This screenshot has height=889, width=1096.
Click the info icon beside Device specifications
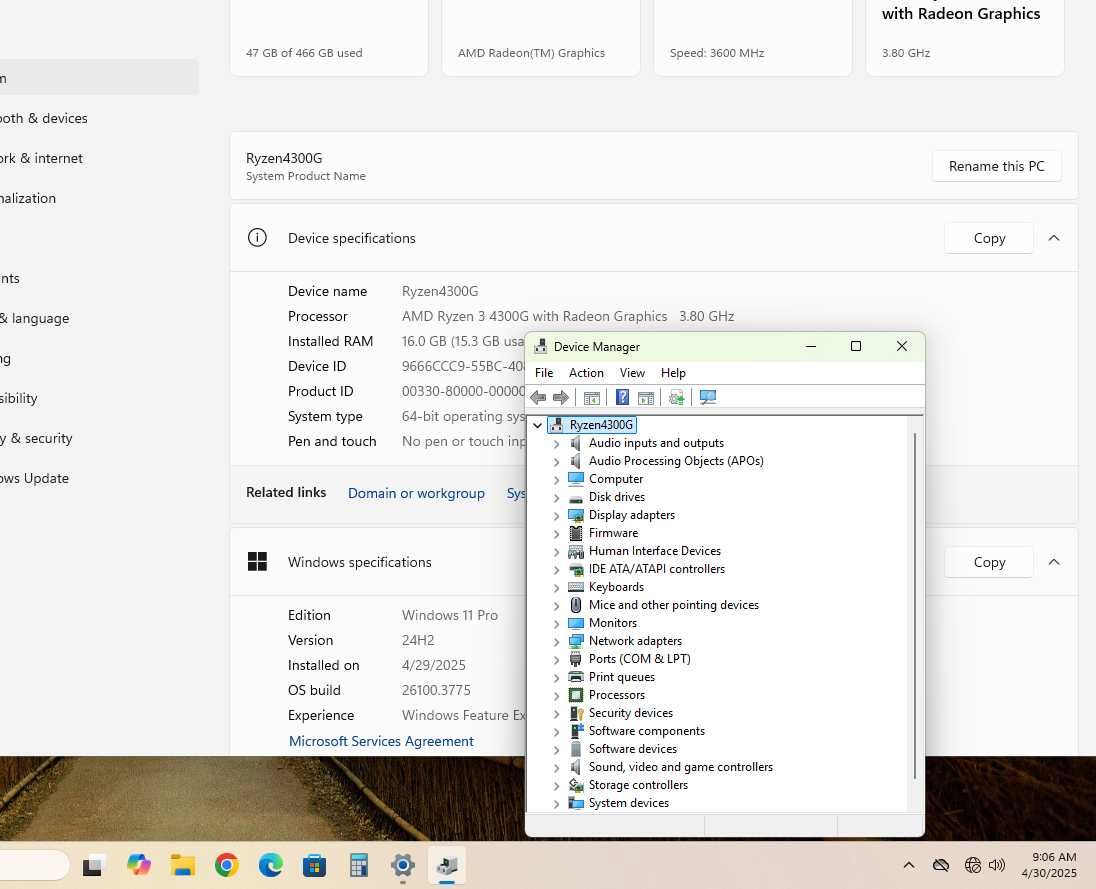[257, 238]
